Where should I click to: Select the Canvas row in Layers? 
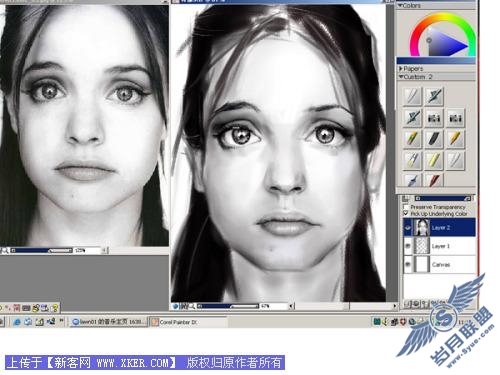point(439,264)
